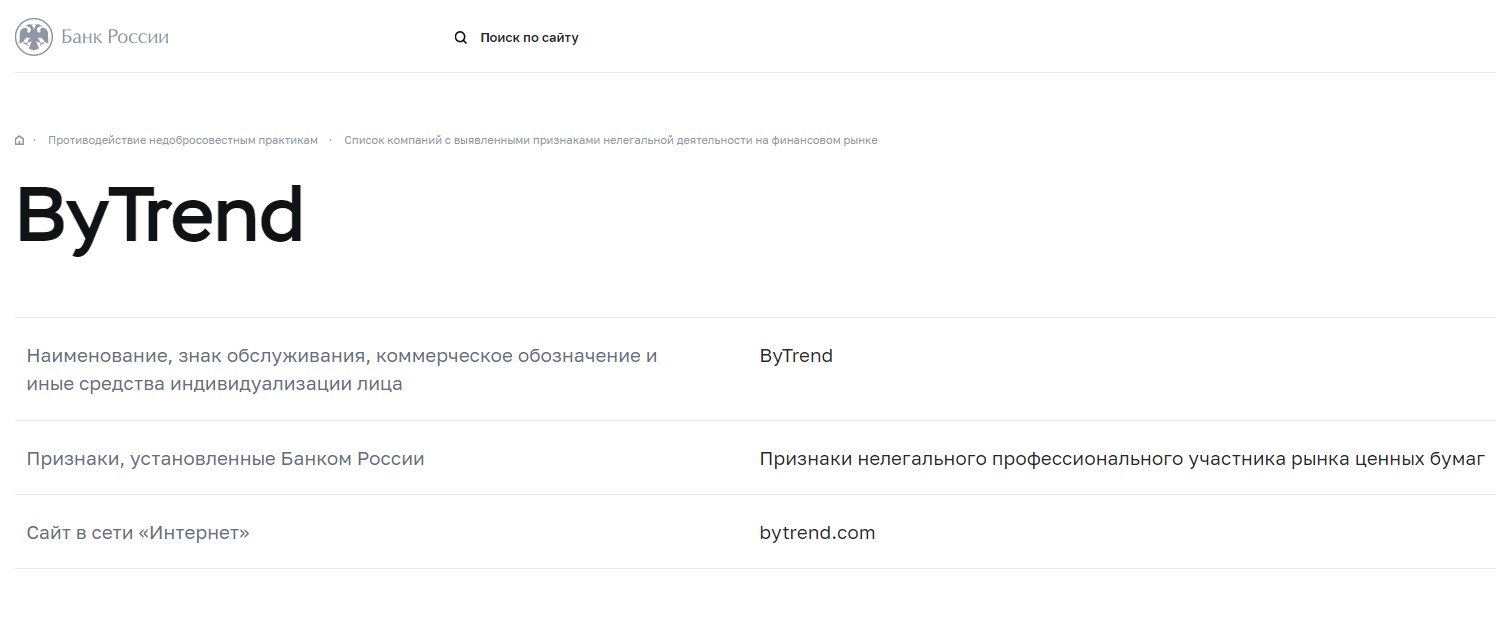This screenshot has width=1496, height=620.
Task: Click the Bank of Russia eagle emblem
Action: [34, 37]
